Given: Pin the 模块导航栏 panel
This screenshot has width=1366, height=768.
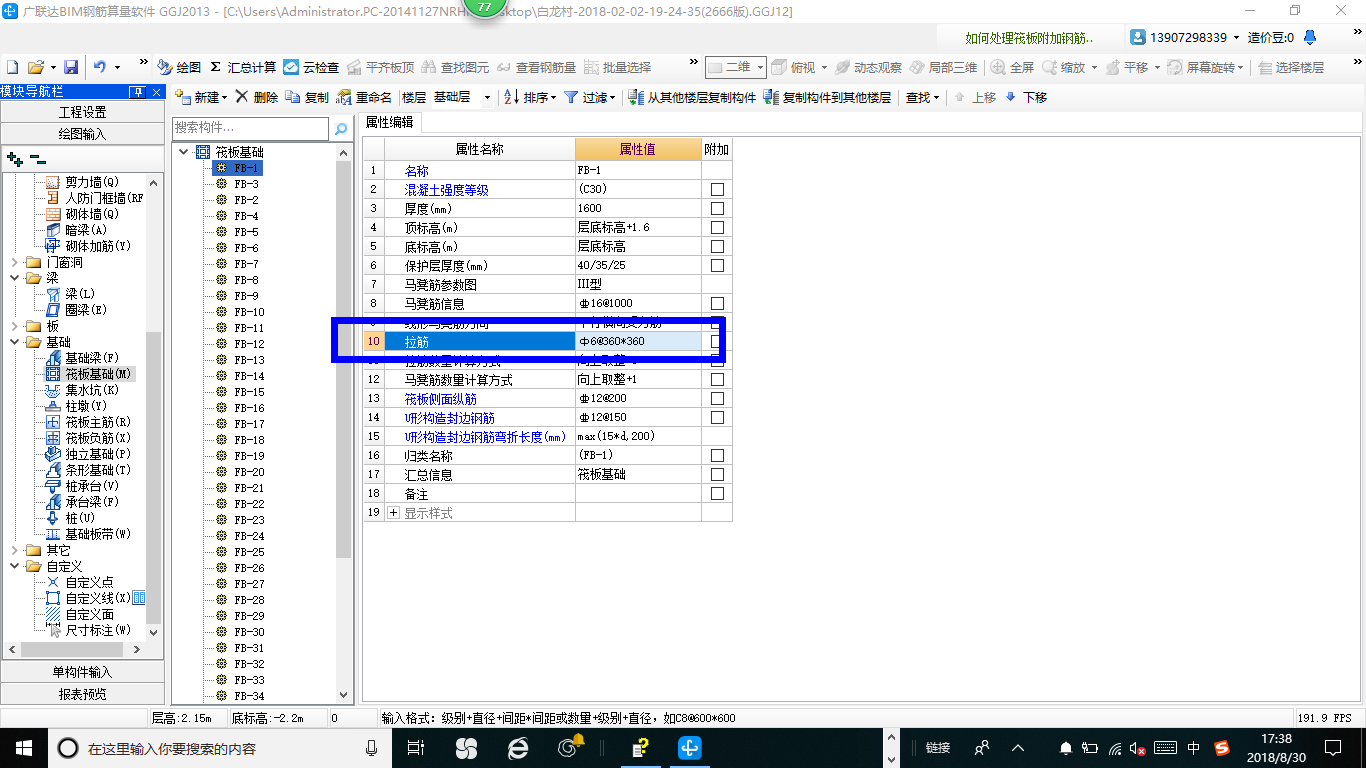Looking at the screenshot, I should click(x=139, y=92).
